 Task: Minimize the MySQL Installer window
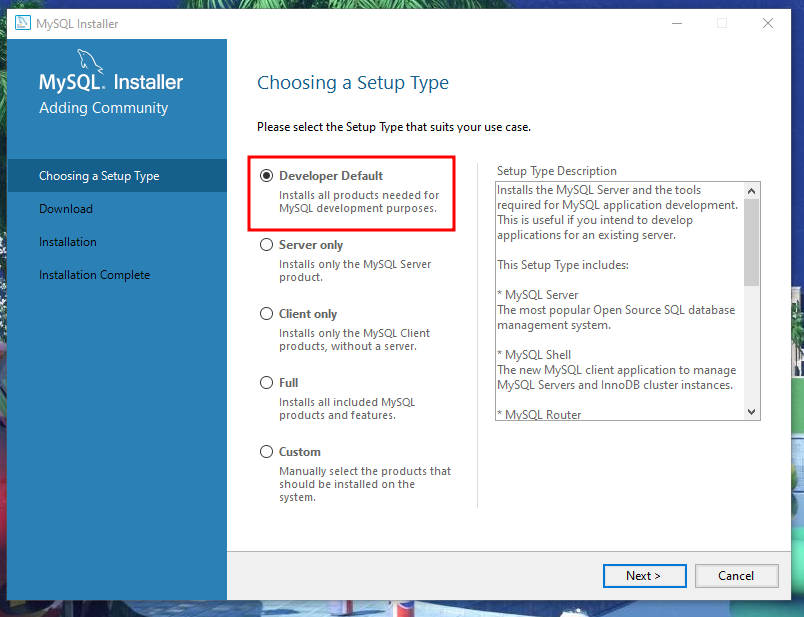[677, 23]
